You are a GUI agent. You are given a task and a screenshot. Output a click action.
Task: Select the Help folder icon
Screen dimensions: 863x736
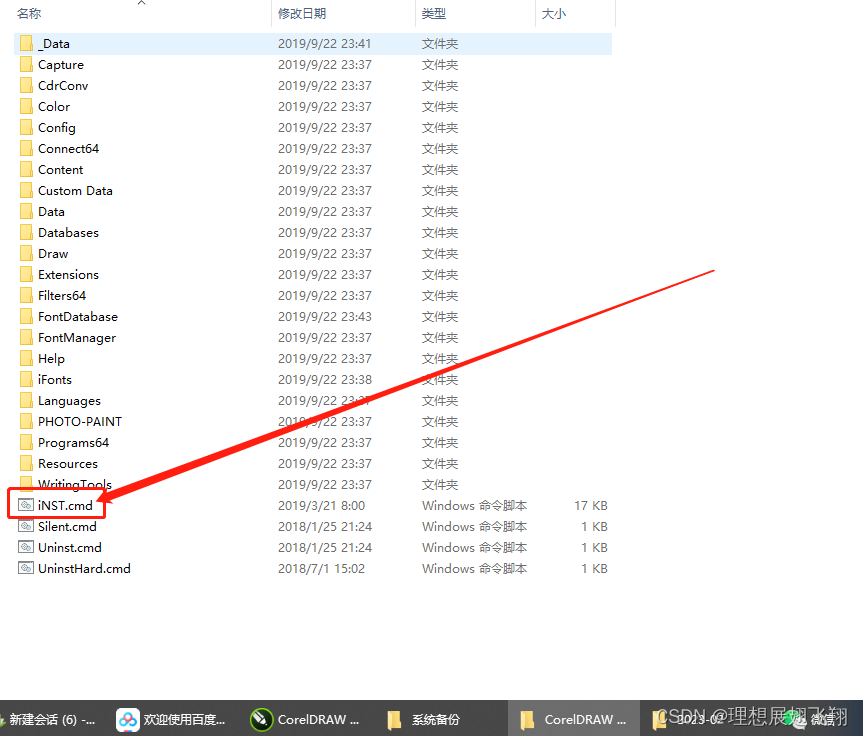point(26,358)
